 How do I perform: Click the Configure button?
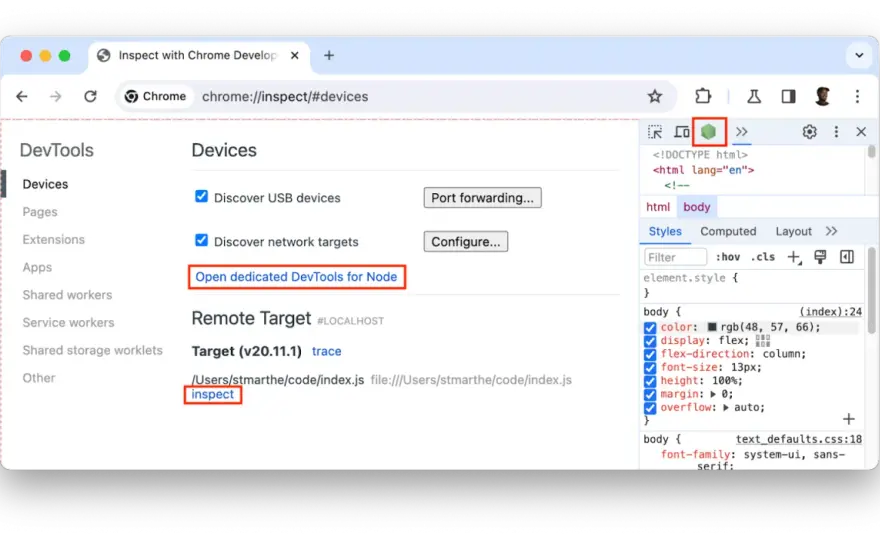pos(466,241)
